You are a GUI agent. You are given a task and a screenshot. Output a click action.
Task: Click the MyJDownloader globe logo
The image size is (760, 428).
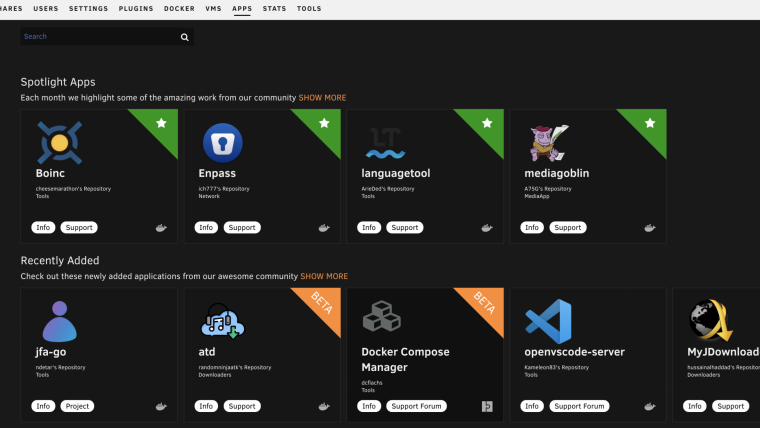(x=711, y=320)
